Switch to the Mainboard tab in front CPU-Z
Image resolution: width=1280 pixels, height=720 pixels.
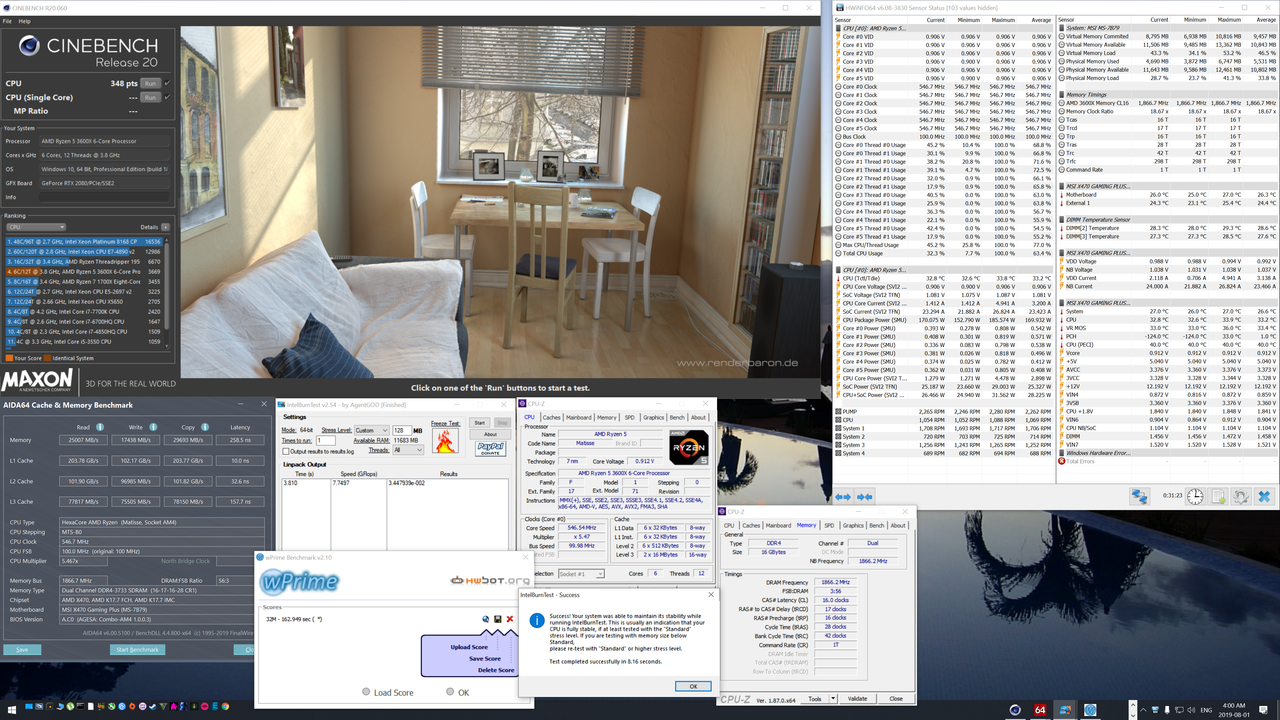[x=579, y=417]
